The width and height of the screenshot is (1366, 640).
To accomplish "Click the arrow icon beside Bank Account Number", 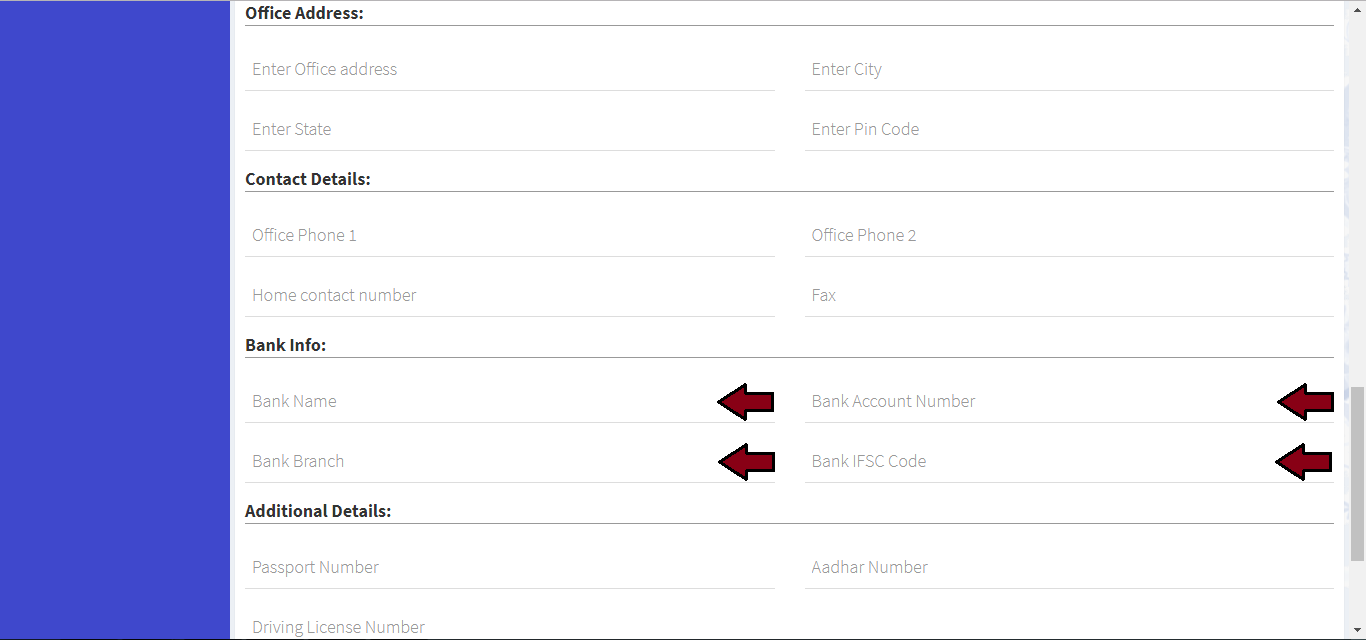I will pyautogui.click(x=1306, y=402).
